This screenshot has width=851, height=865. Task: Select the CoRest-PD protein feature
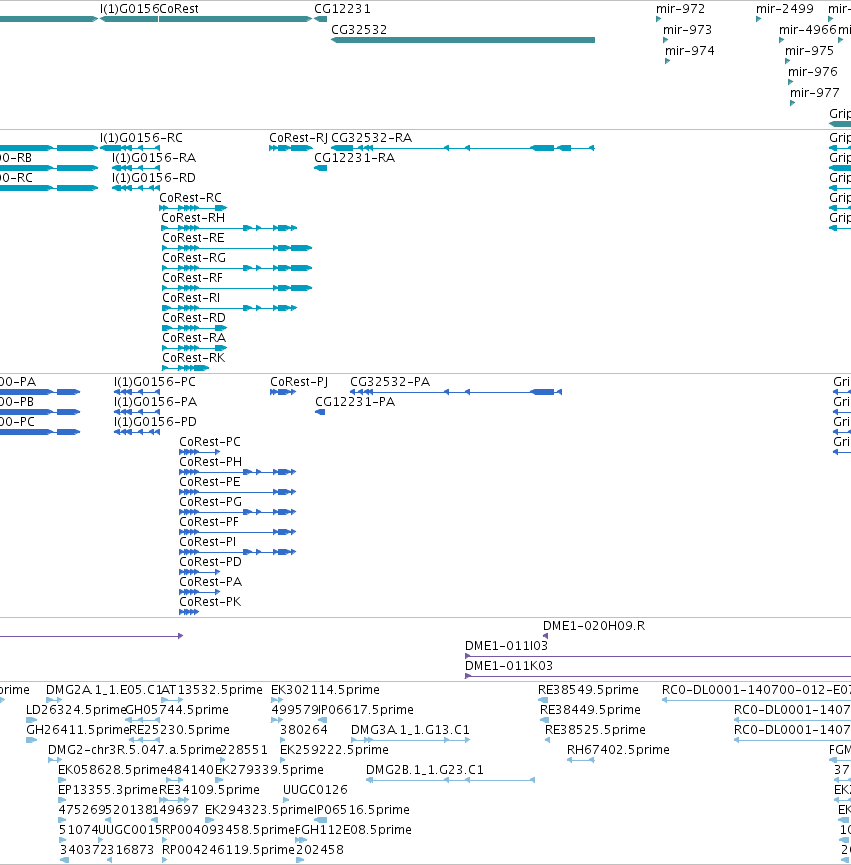[x=200, y=572]
